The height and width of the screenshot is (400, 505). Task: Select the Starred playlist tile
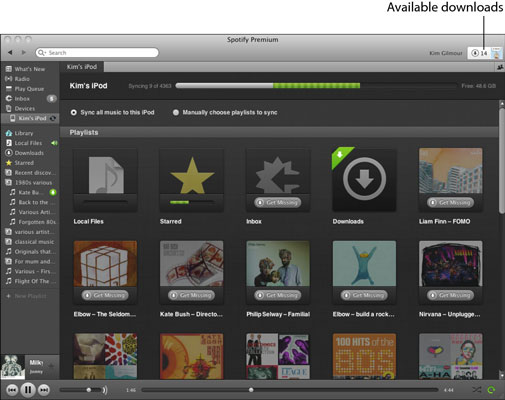tap(192, 180)
